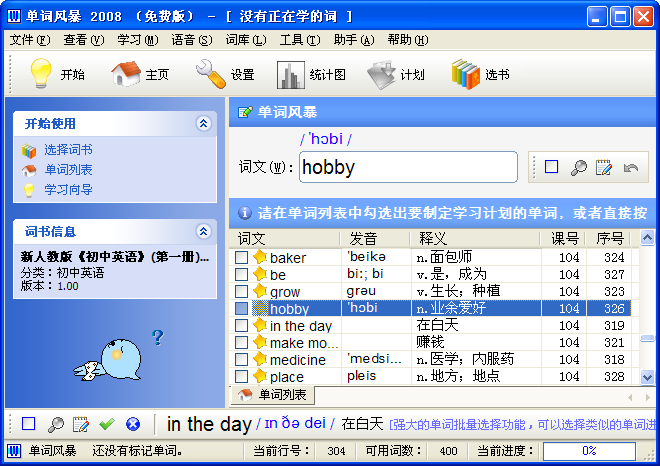660x466 pixels.
Task: Click the green checkmark in the bottom toolbar
Action: click(107, 424)
